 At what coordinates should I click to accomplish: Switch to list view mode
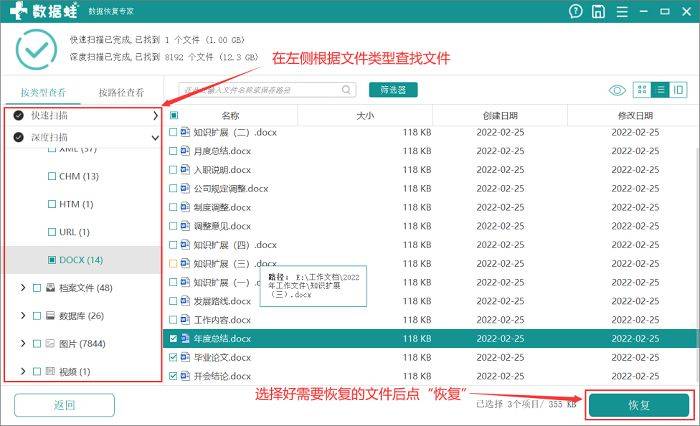coord(660,90)
